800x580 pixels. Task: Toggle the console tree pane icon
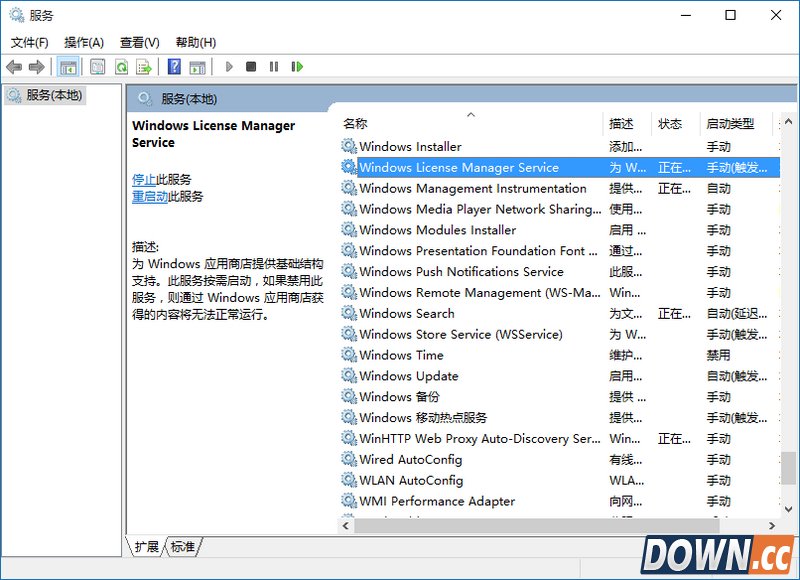[x=68, y=67]
